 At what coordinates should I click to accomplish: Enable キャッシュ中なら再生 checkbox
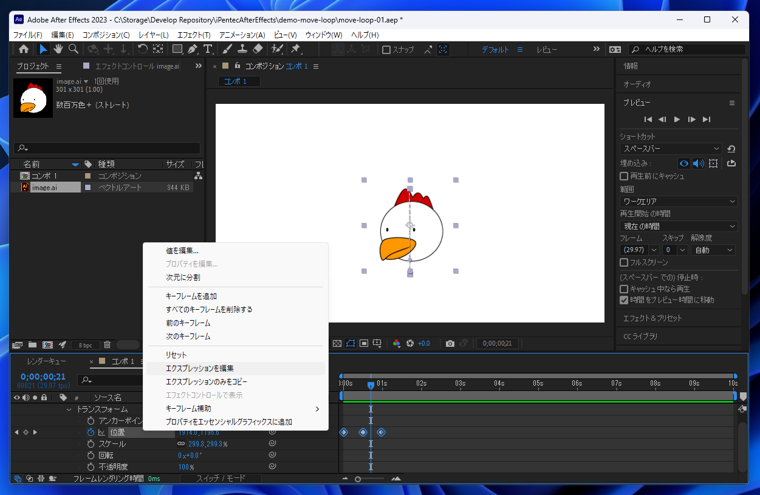tap(624, 288)
